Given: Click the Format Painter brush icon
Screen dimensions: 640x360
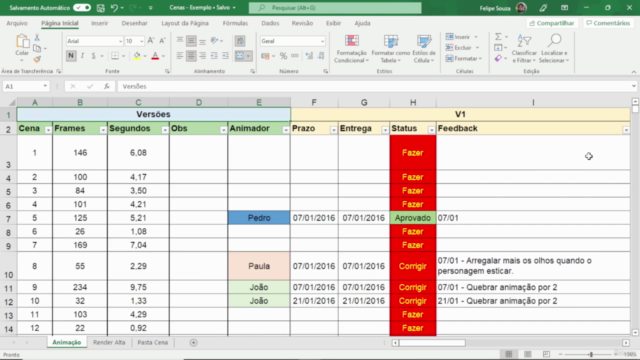Looking at the screenshot, I should point(37,60).
